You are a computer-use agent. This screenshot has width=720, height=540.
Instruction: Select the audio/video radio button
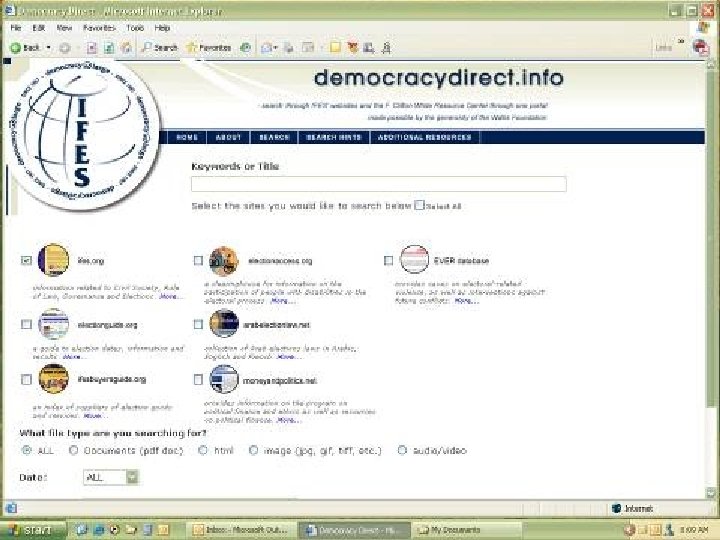coord(402,450)
